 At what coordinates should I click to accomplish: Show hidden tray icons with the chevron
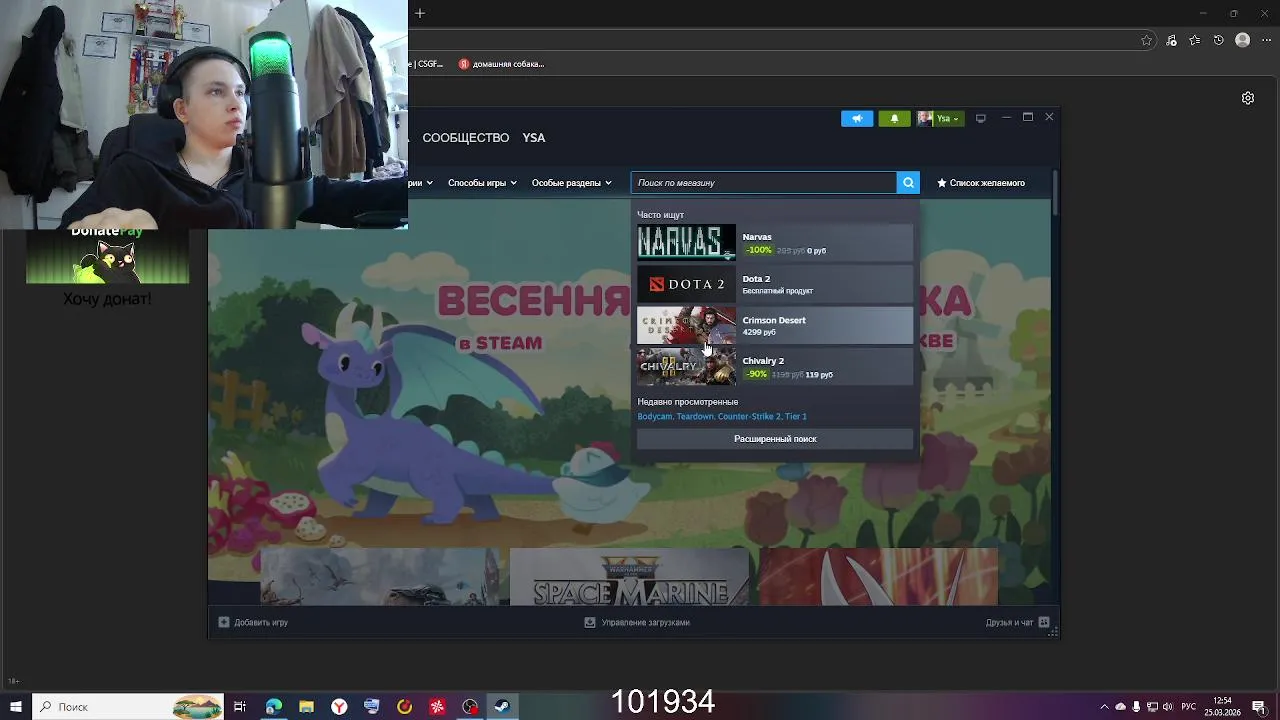pos(1105,707)
